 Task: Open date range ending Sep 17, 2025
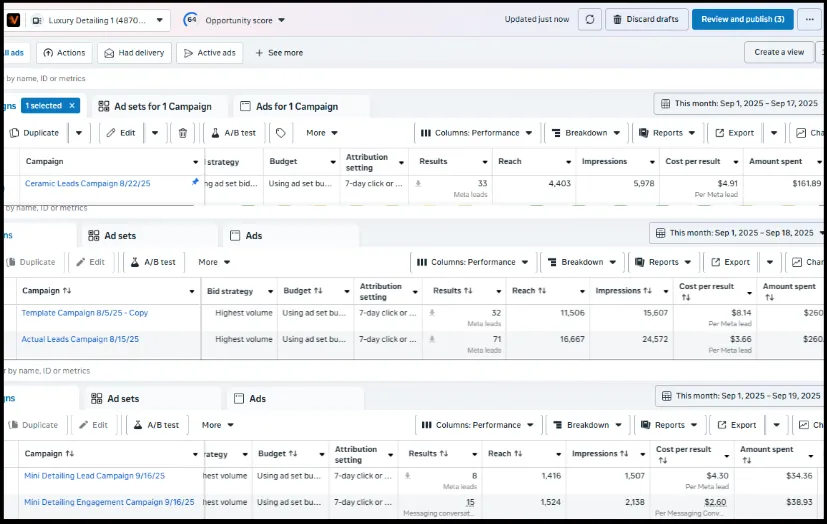pyautogui.click(x=738, y=104)
